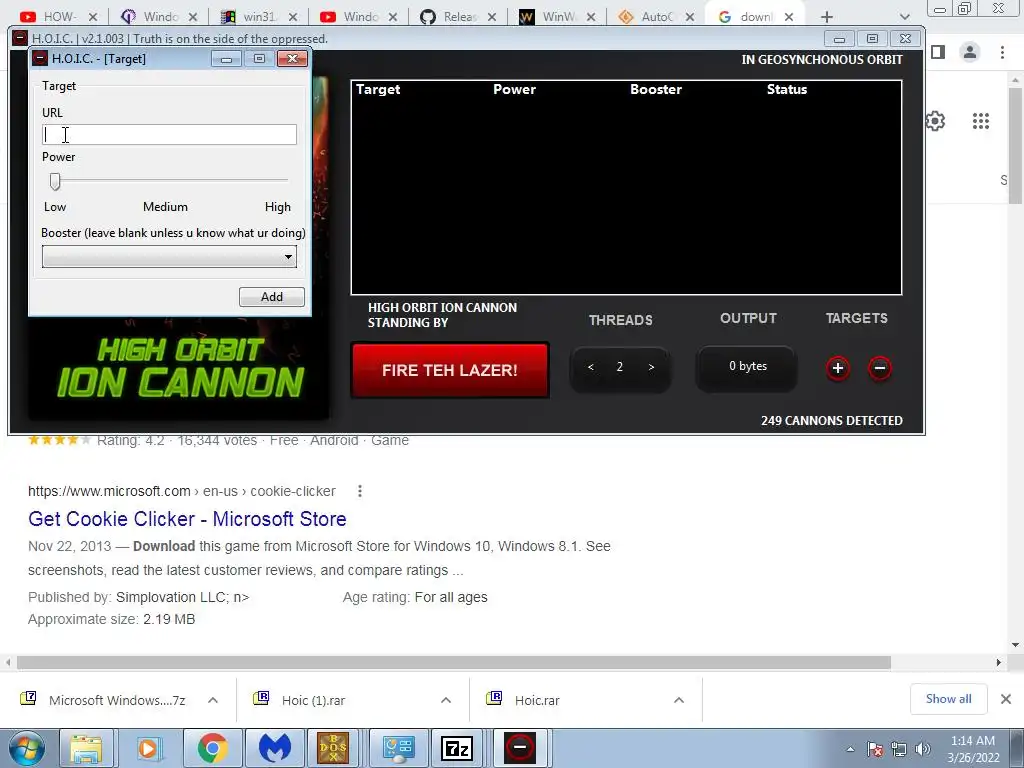Click FIRE TEH LAZER! button
1024x768 pixels.
450,370
